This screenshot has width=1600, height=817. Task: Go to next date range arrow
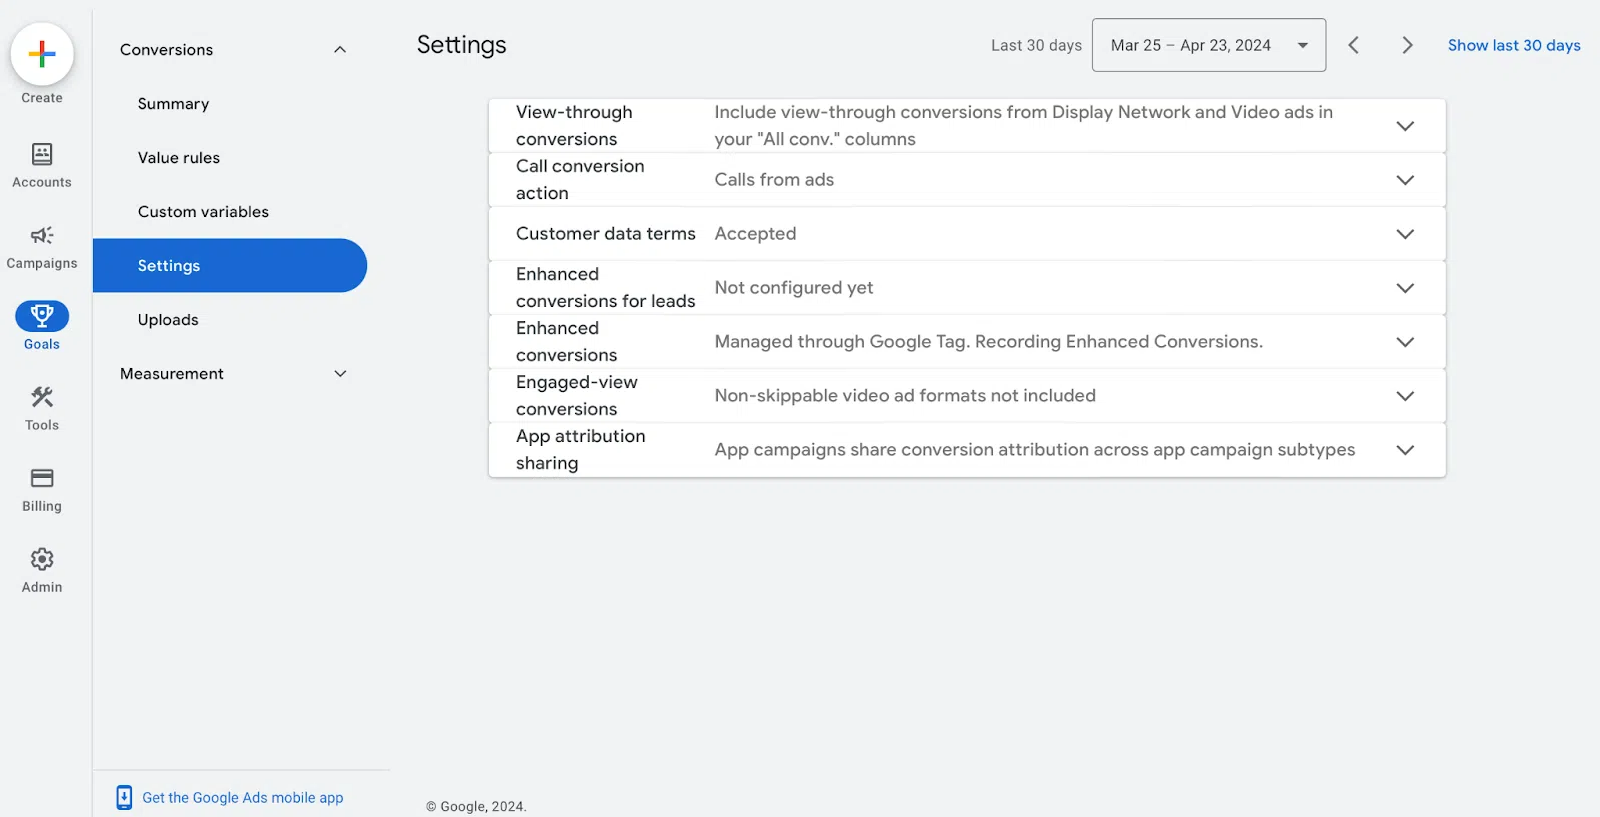[1407, 45]
